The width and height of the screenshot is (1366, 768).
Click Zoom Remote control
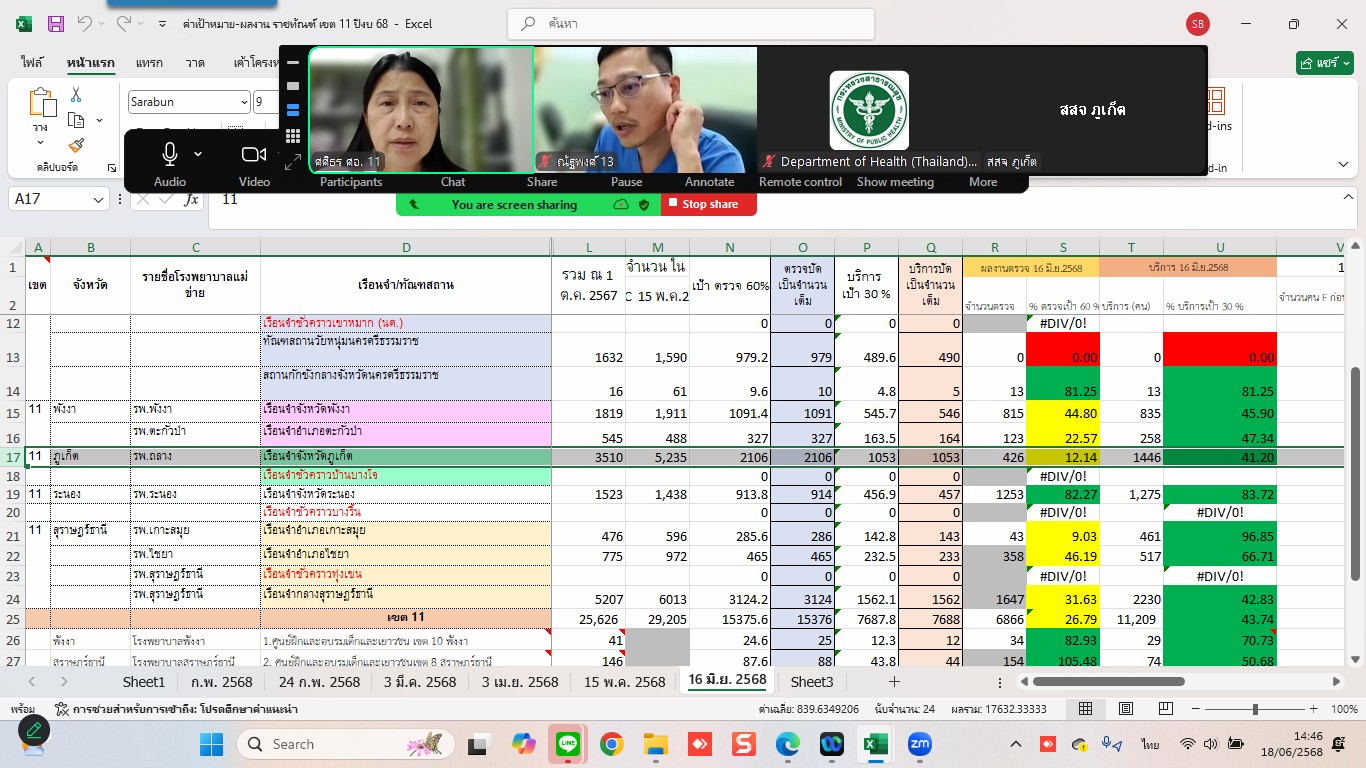pyautogui.click(x=800, y=182)
